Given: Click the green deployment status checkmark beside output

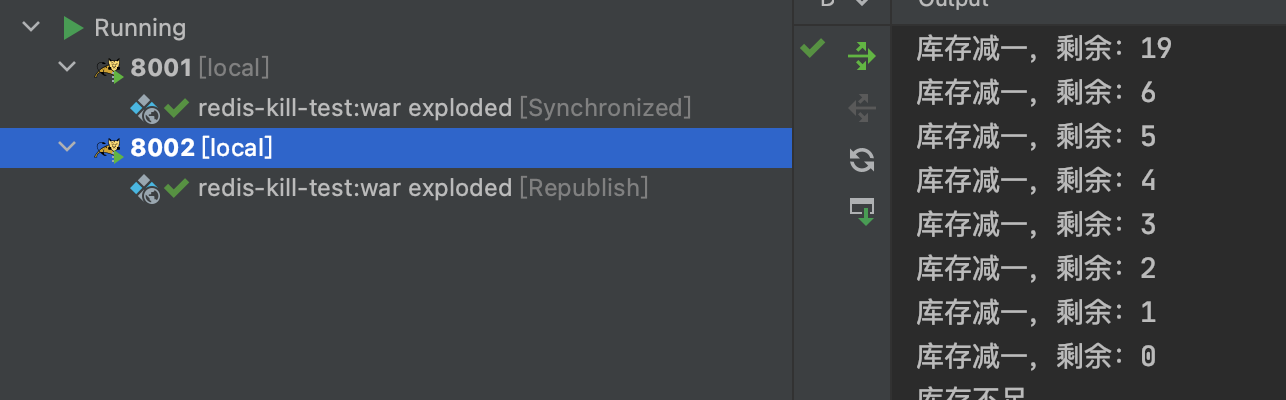Looking at the screenshot, I should pyautogui.click(x=813, y=47).
